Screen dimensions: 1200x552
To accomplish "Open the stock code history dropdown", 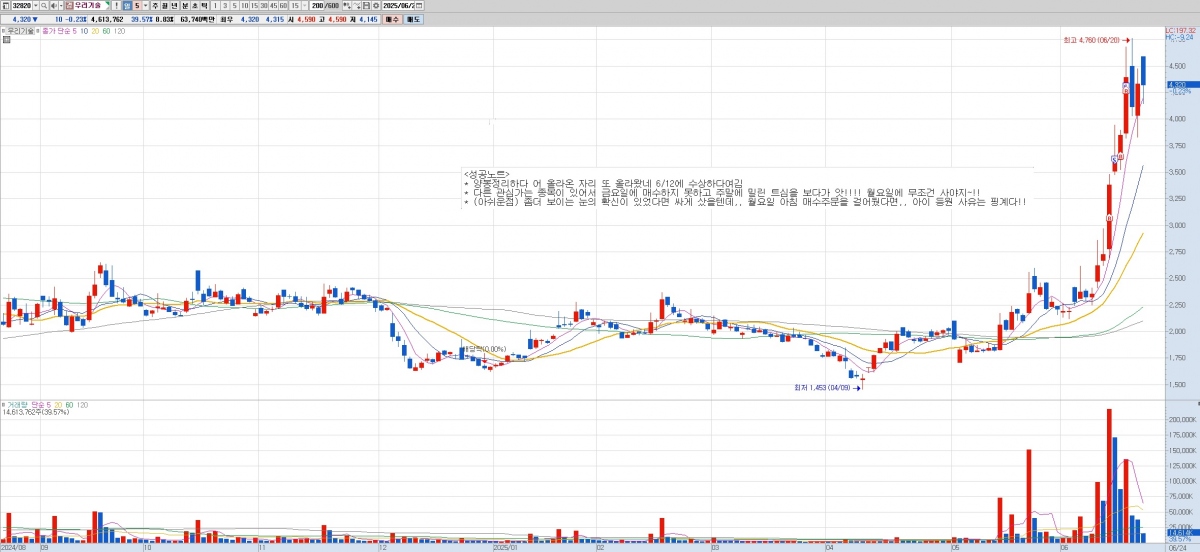I will click(35, 5).
